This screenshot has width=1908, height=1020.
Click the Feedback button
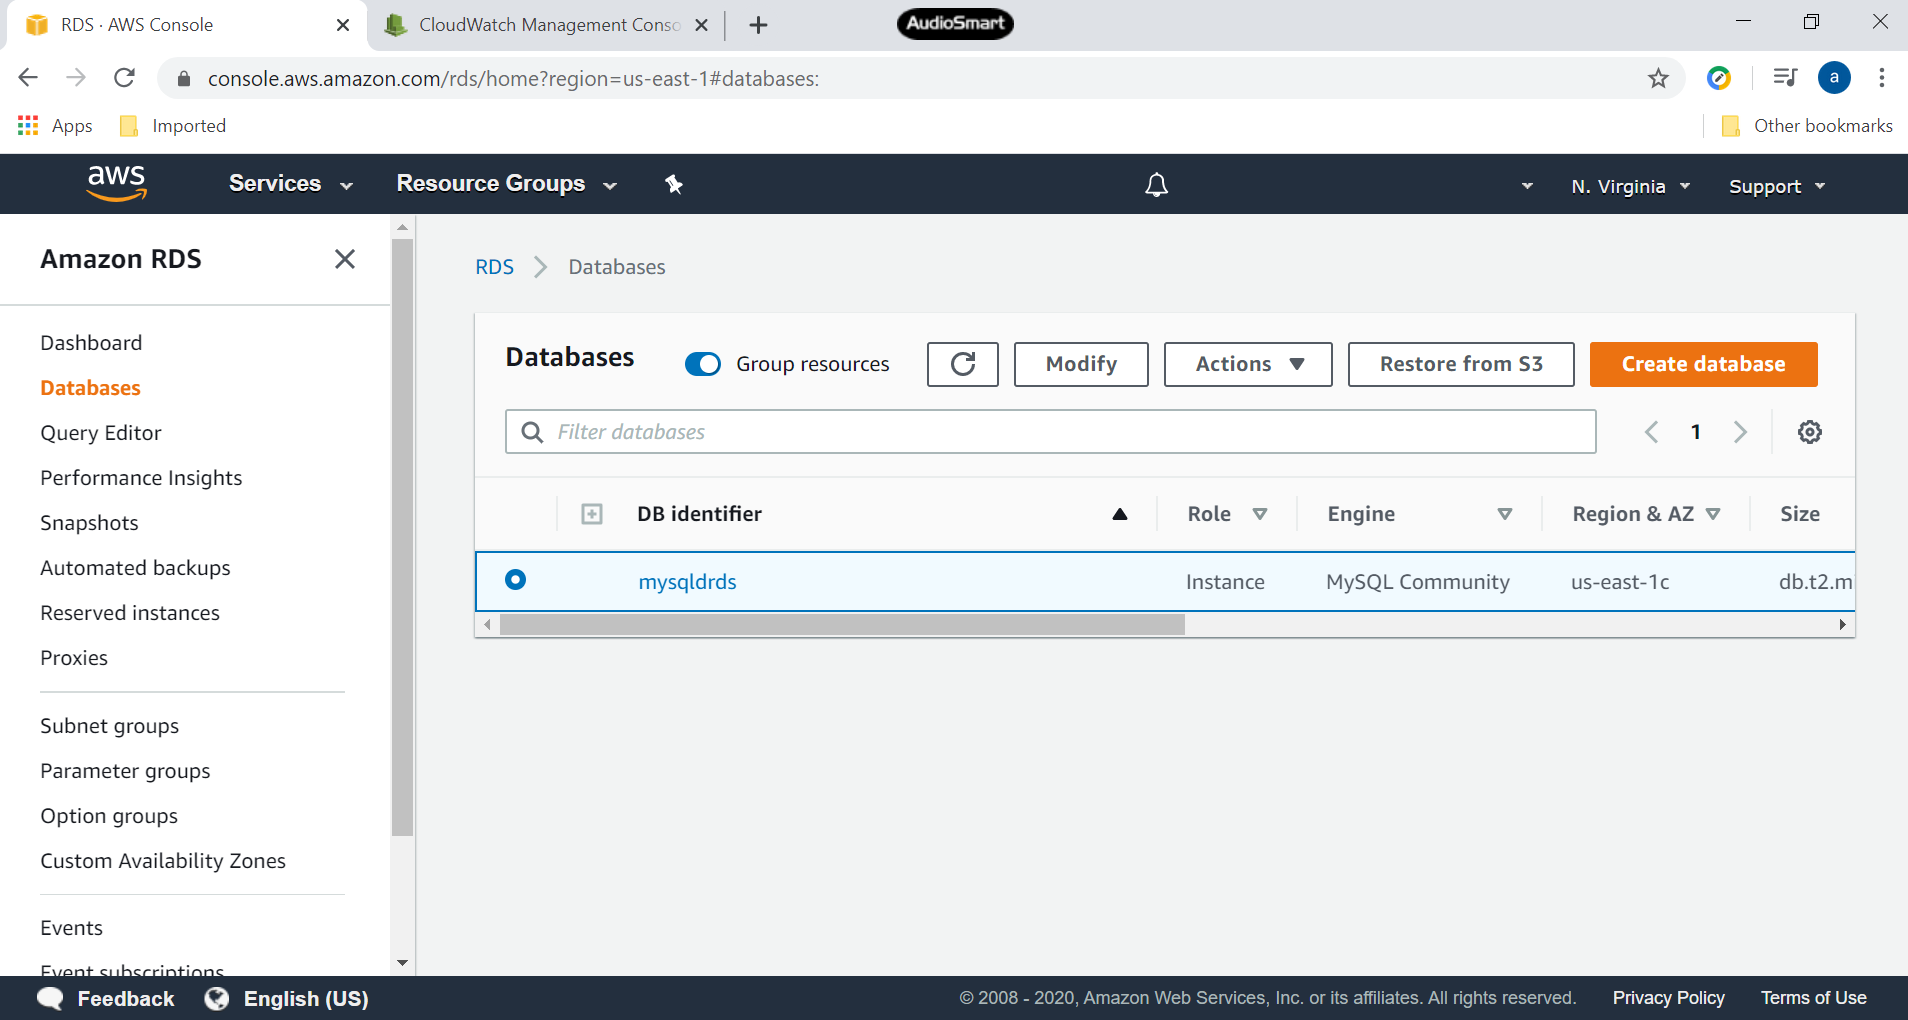(106, 998)
